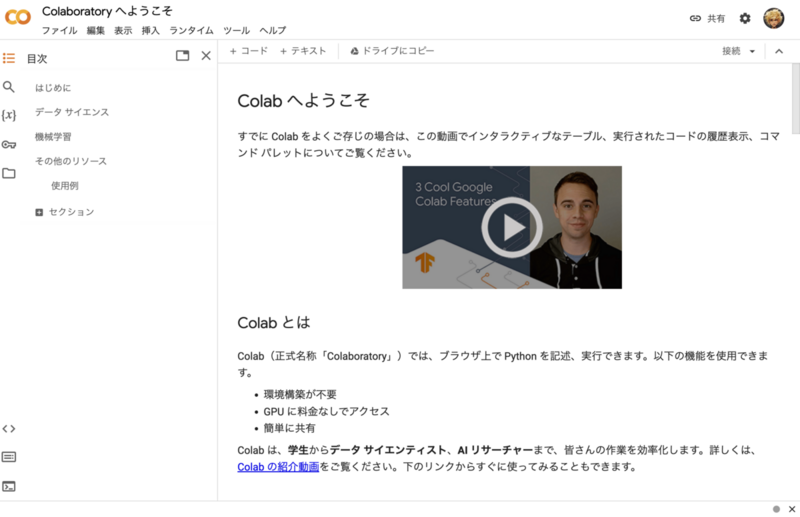The height and width of the screenshot is (517, 800).
Task: Click the Colaboratory へようこそ notebook title
Action: [107, 11]
